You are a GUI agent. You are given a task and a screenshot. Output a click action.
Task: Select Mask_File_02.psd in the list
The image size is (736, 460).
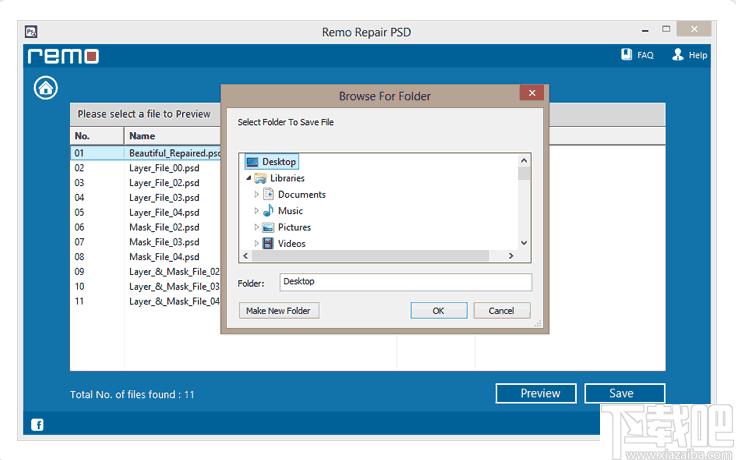164,227
